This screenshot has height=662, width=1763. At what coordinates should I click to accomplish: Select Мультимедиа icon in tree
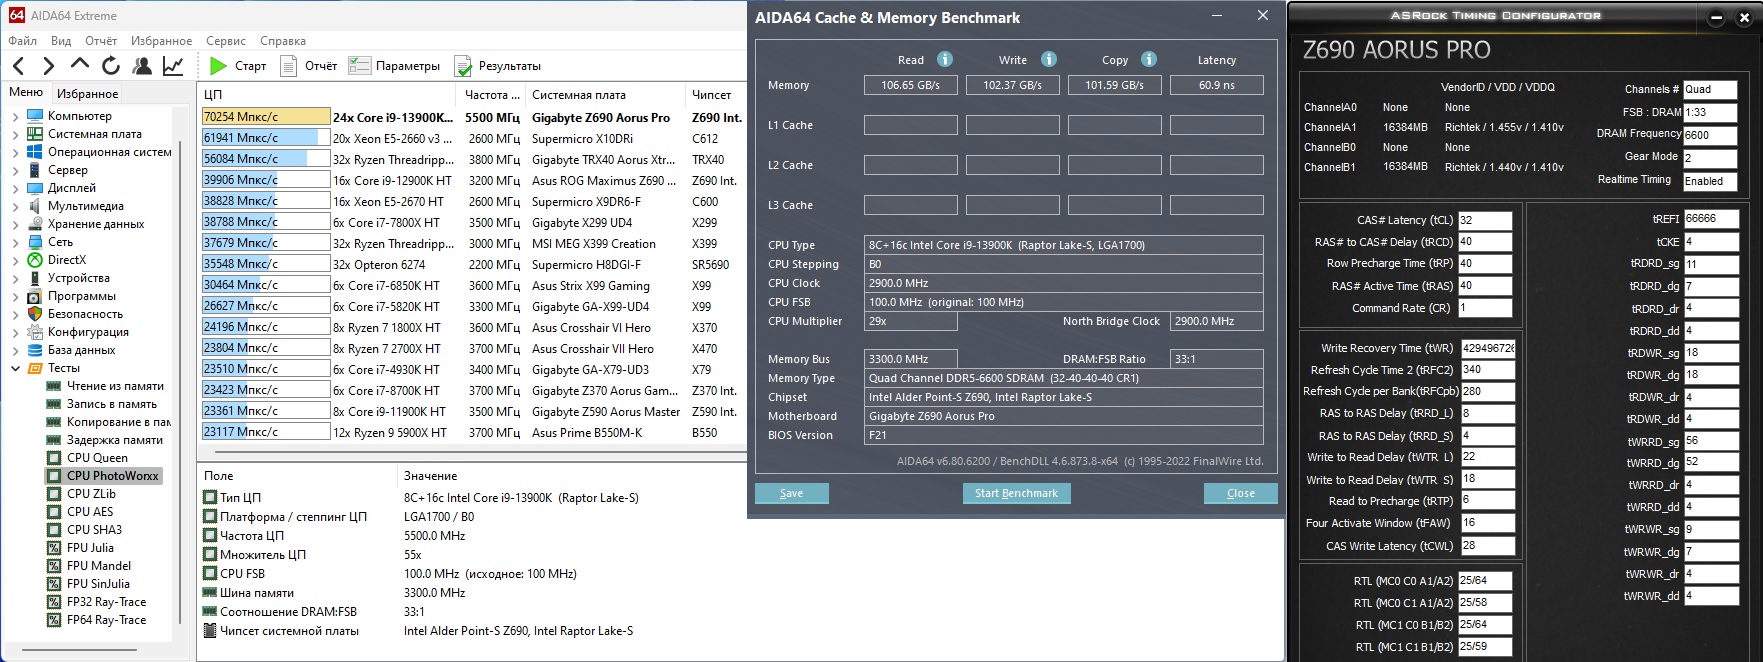coord(35,206)
